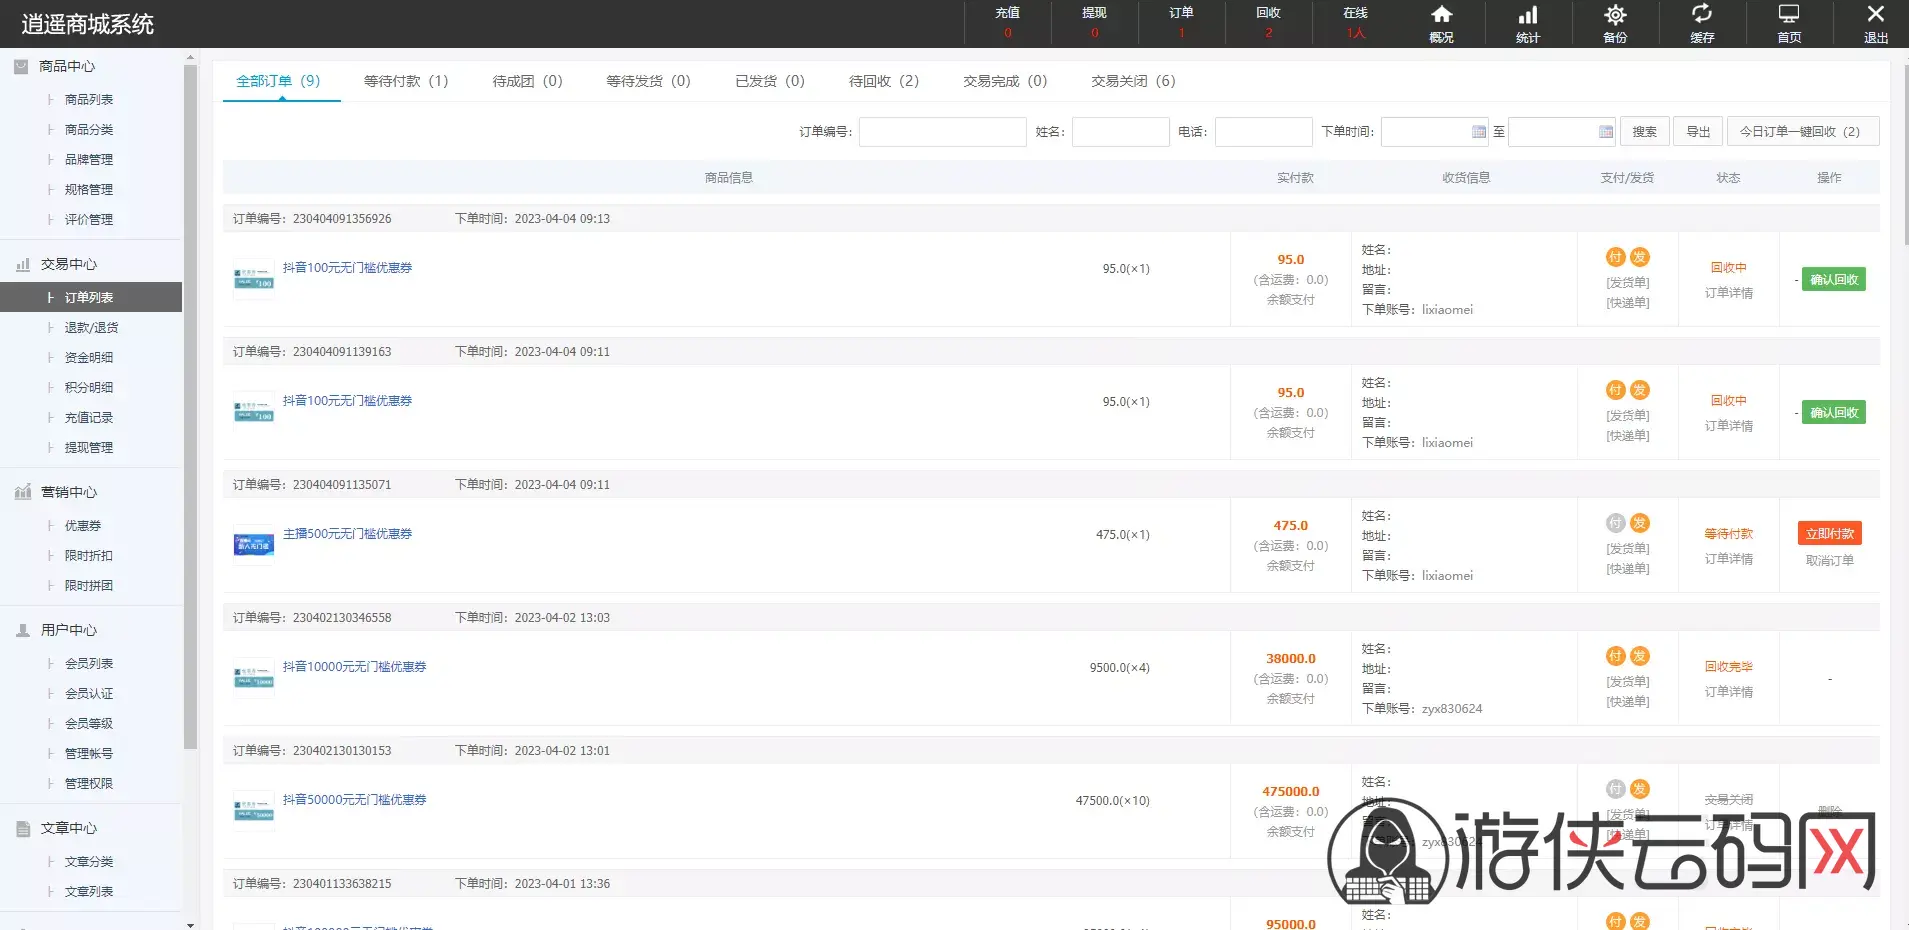Click the 订单编号 search input field
Screen dimensions: 1909x930
(x=943, y=132)
